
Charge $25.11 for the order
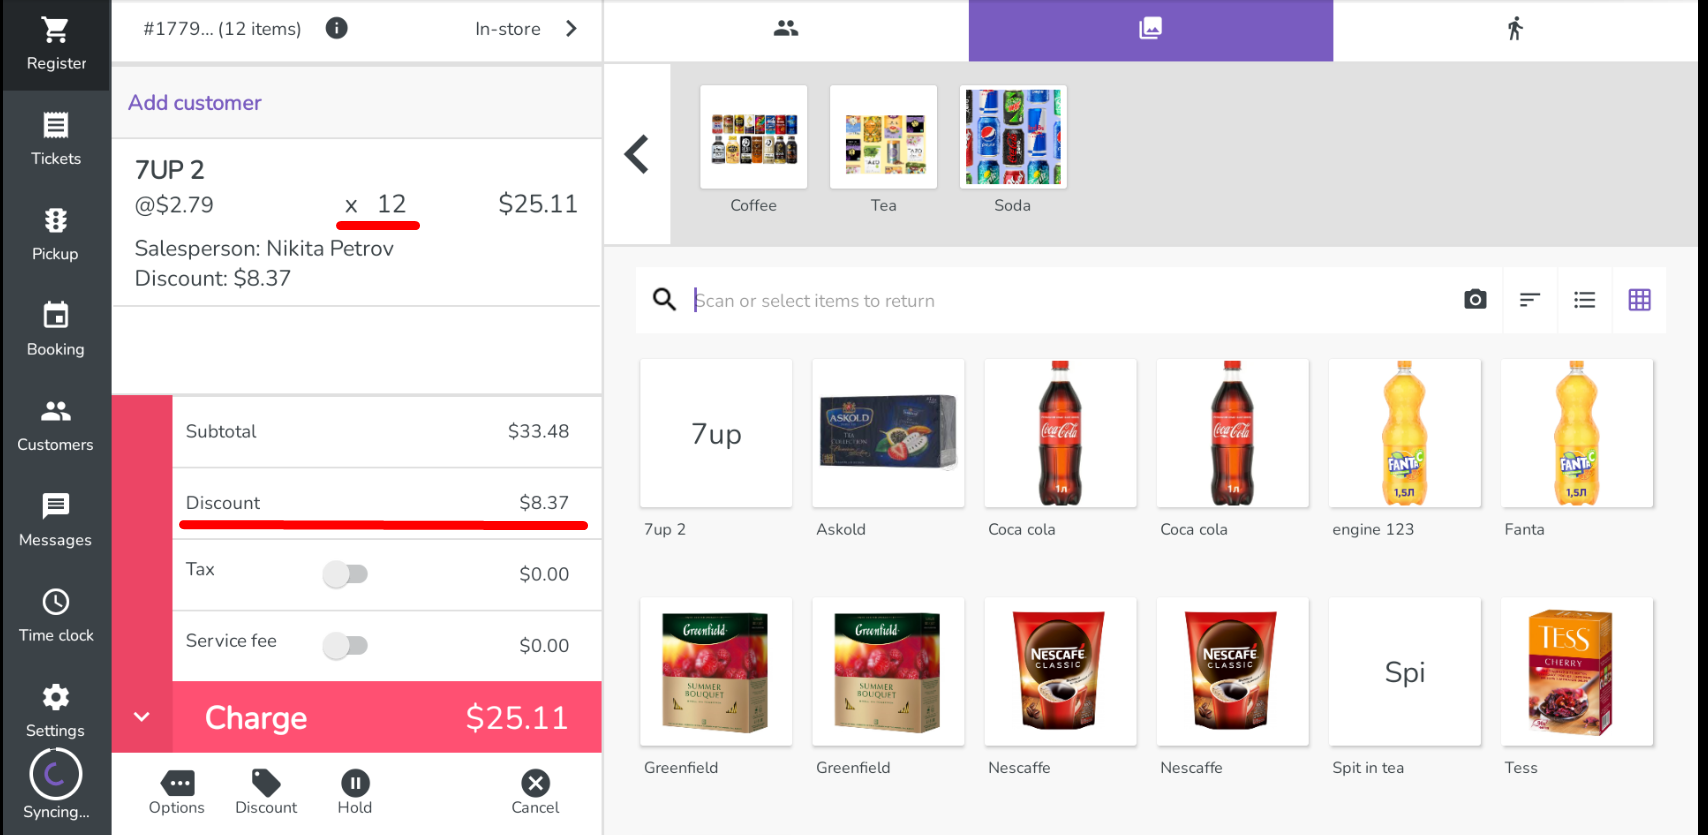point(387,717)
